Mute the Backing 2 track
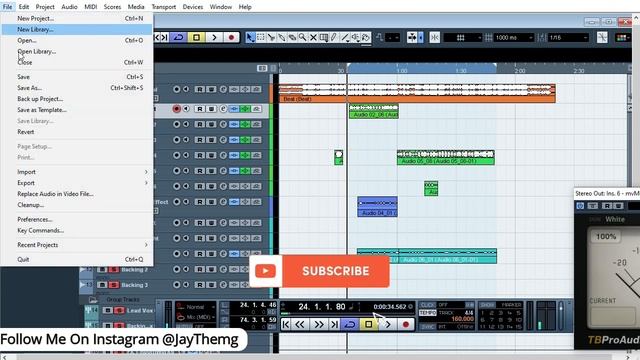This screenshot has height=360, width=640. pos(102,269)
